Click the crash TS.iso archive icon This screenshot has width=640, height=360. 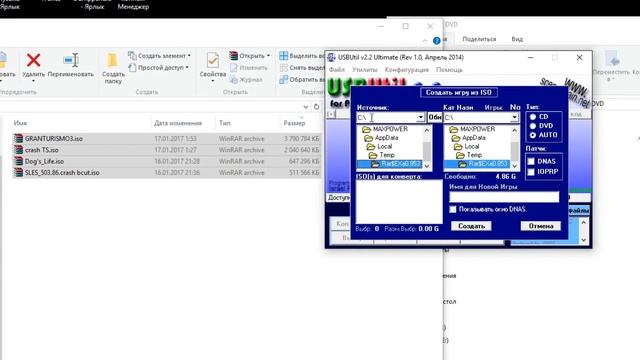coord(18,150)
